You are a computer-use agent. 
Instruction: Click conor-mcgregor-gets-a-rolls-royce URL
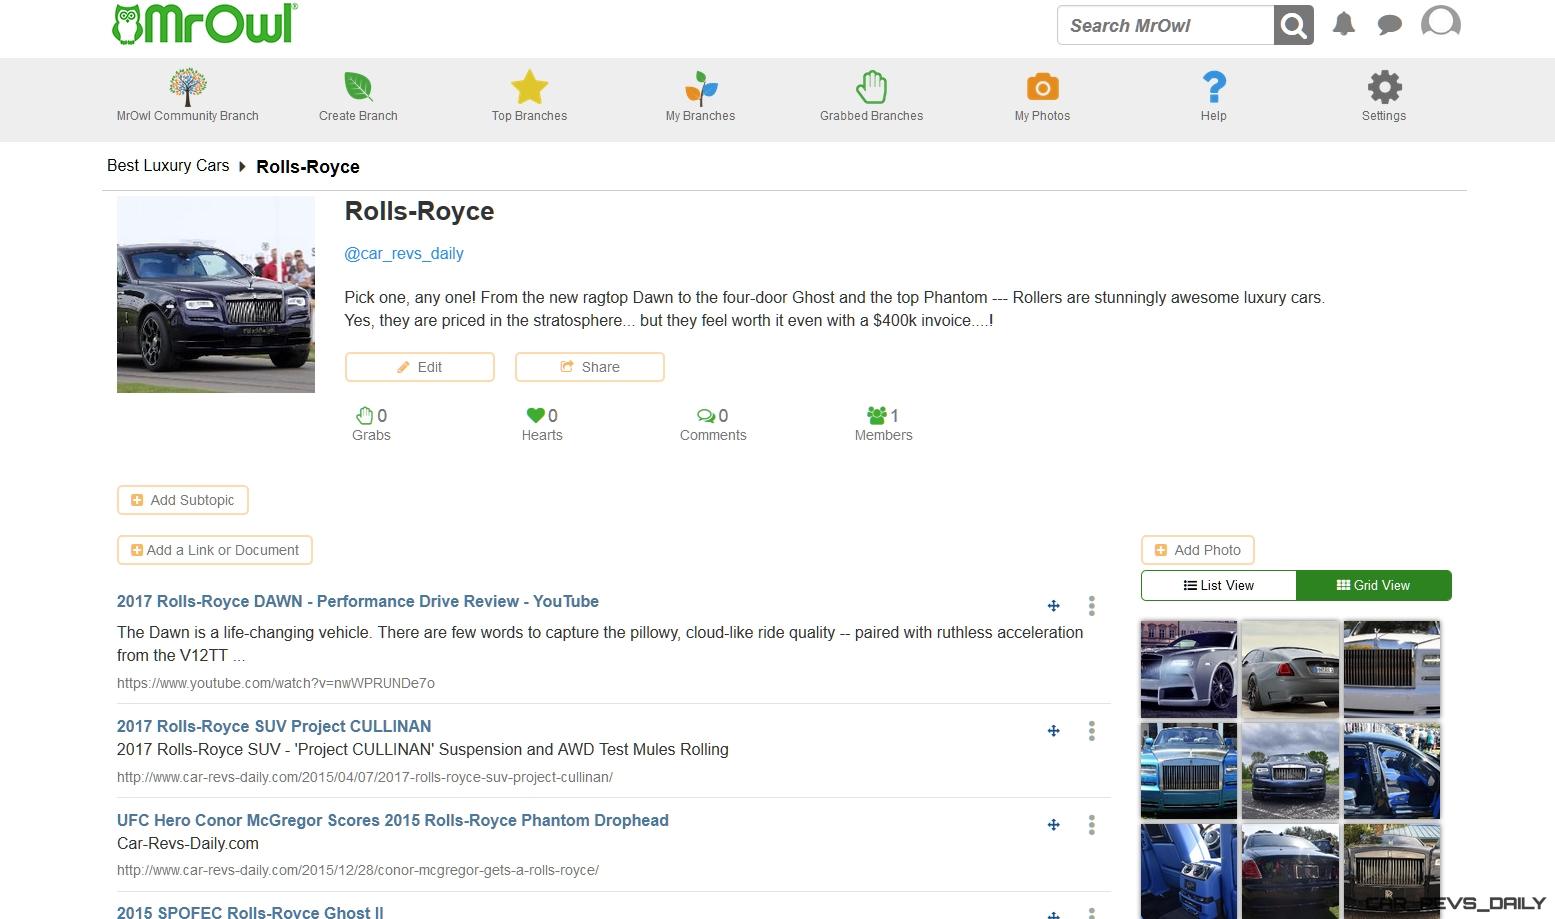point(358,871)
